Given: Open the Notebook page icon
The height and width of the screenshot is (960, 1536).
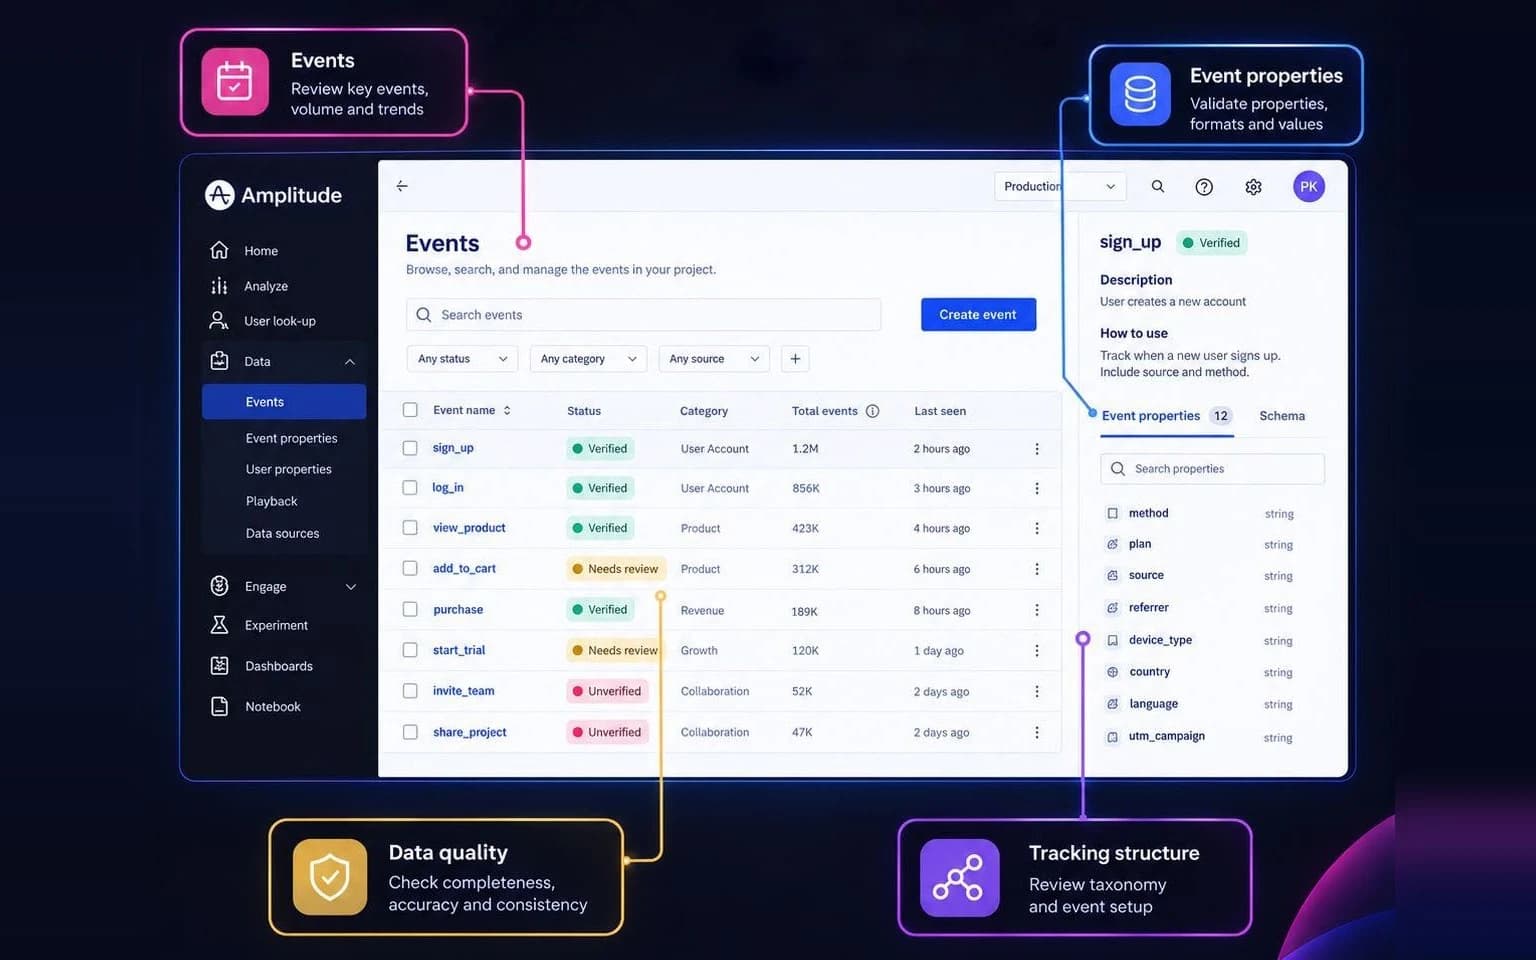Looking at the screenshot, I should 219,706.
